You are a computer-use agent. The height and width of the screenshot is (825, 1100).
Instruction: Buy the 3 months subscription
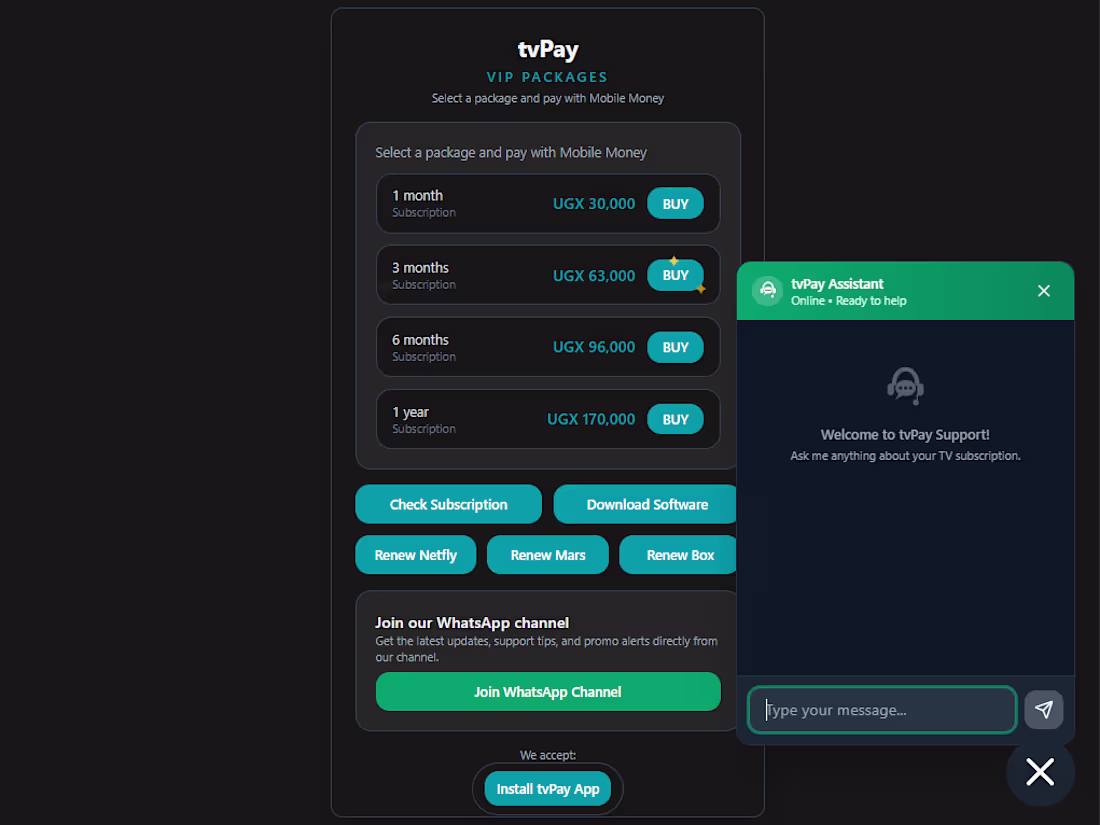coord(675,275)
